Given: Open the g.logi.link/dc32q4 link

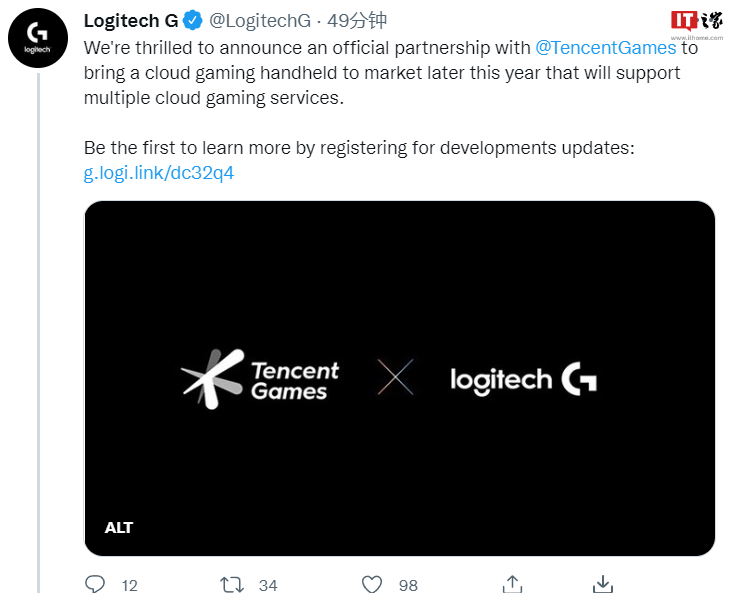Looking at the screenshot, I should [x=159, y=173].
